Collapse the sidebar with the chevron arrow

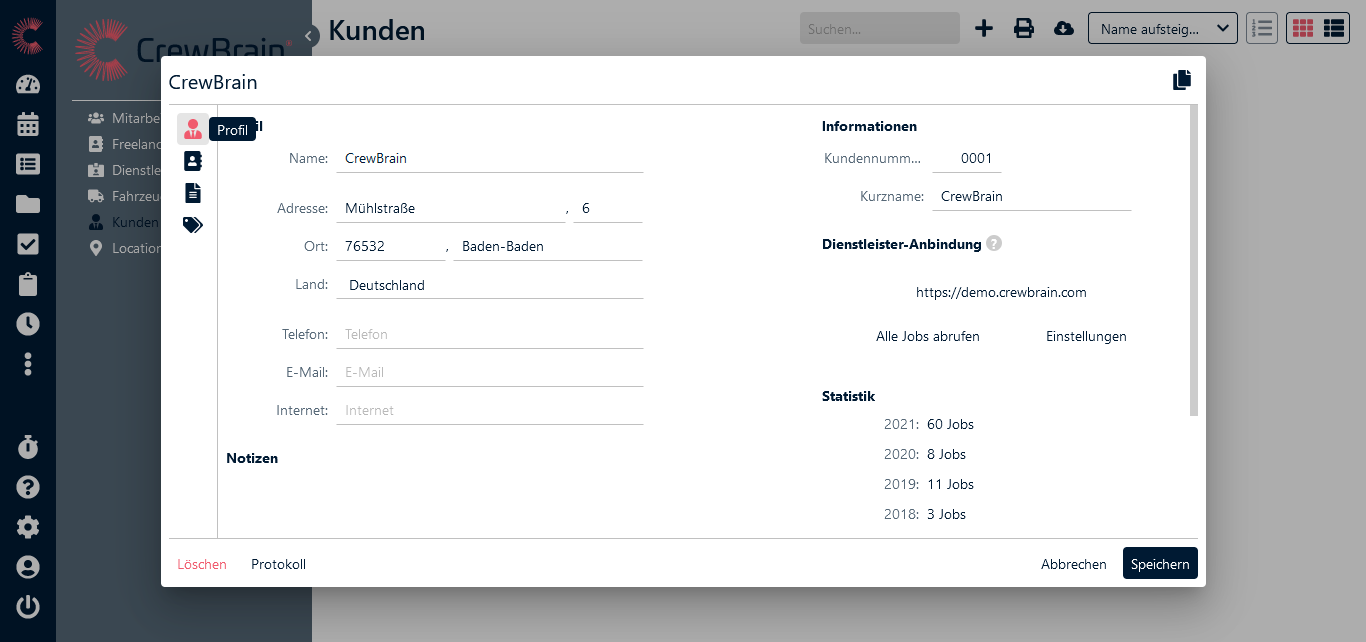coord(309,36)
